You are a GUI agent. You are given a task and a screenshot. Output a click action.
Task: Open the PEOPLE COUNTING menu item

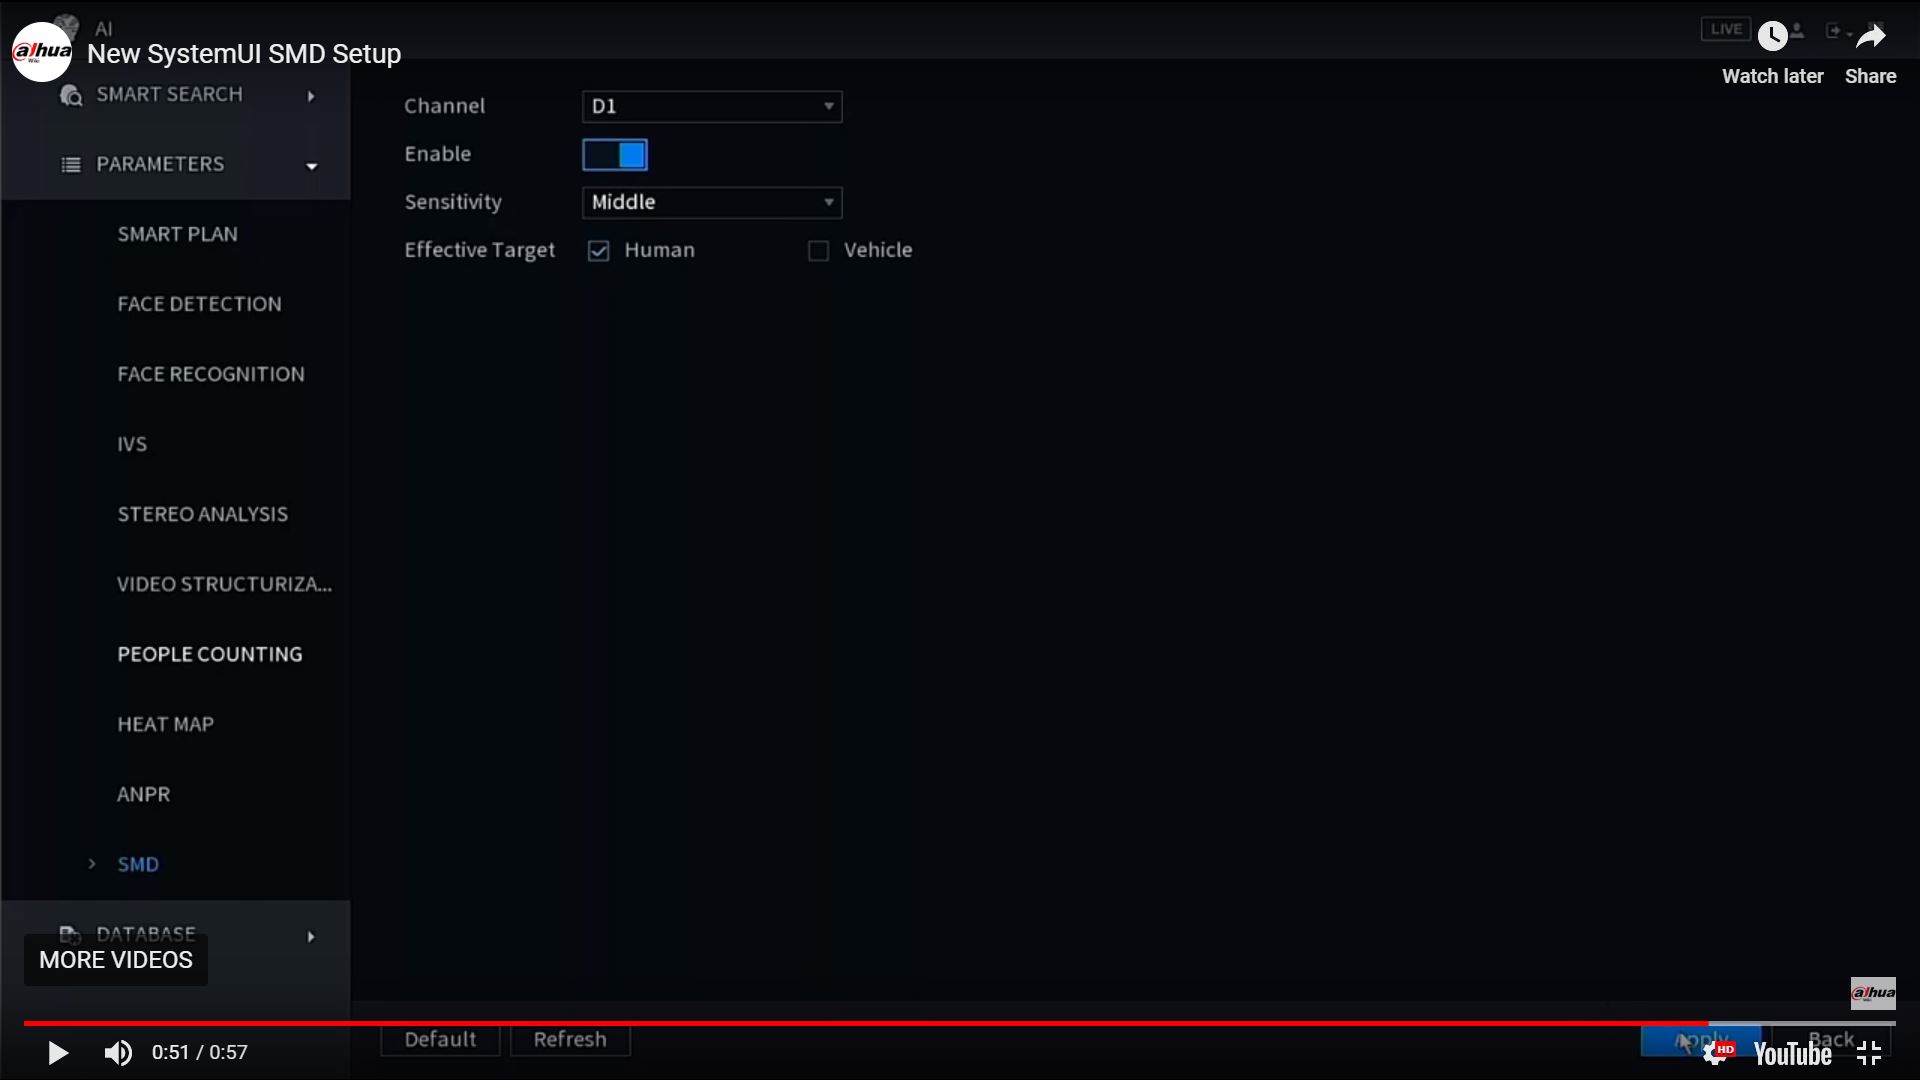[x=209, y=654]
